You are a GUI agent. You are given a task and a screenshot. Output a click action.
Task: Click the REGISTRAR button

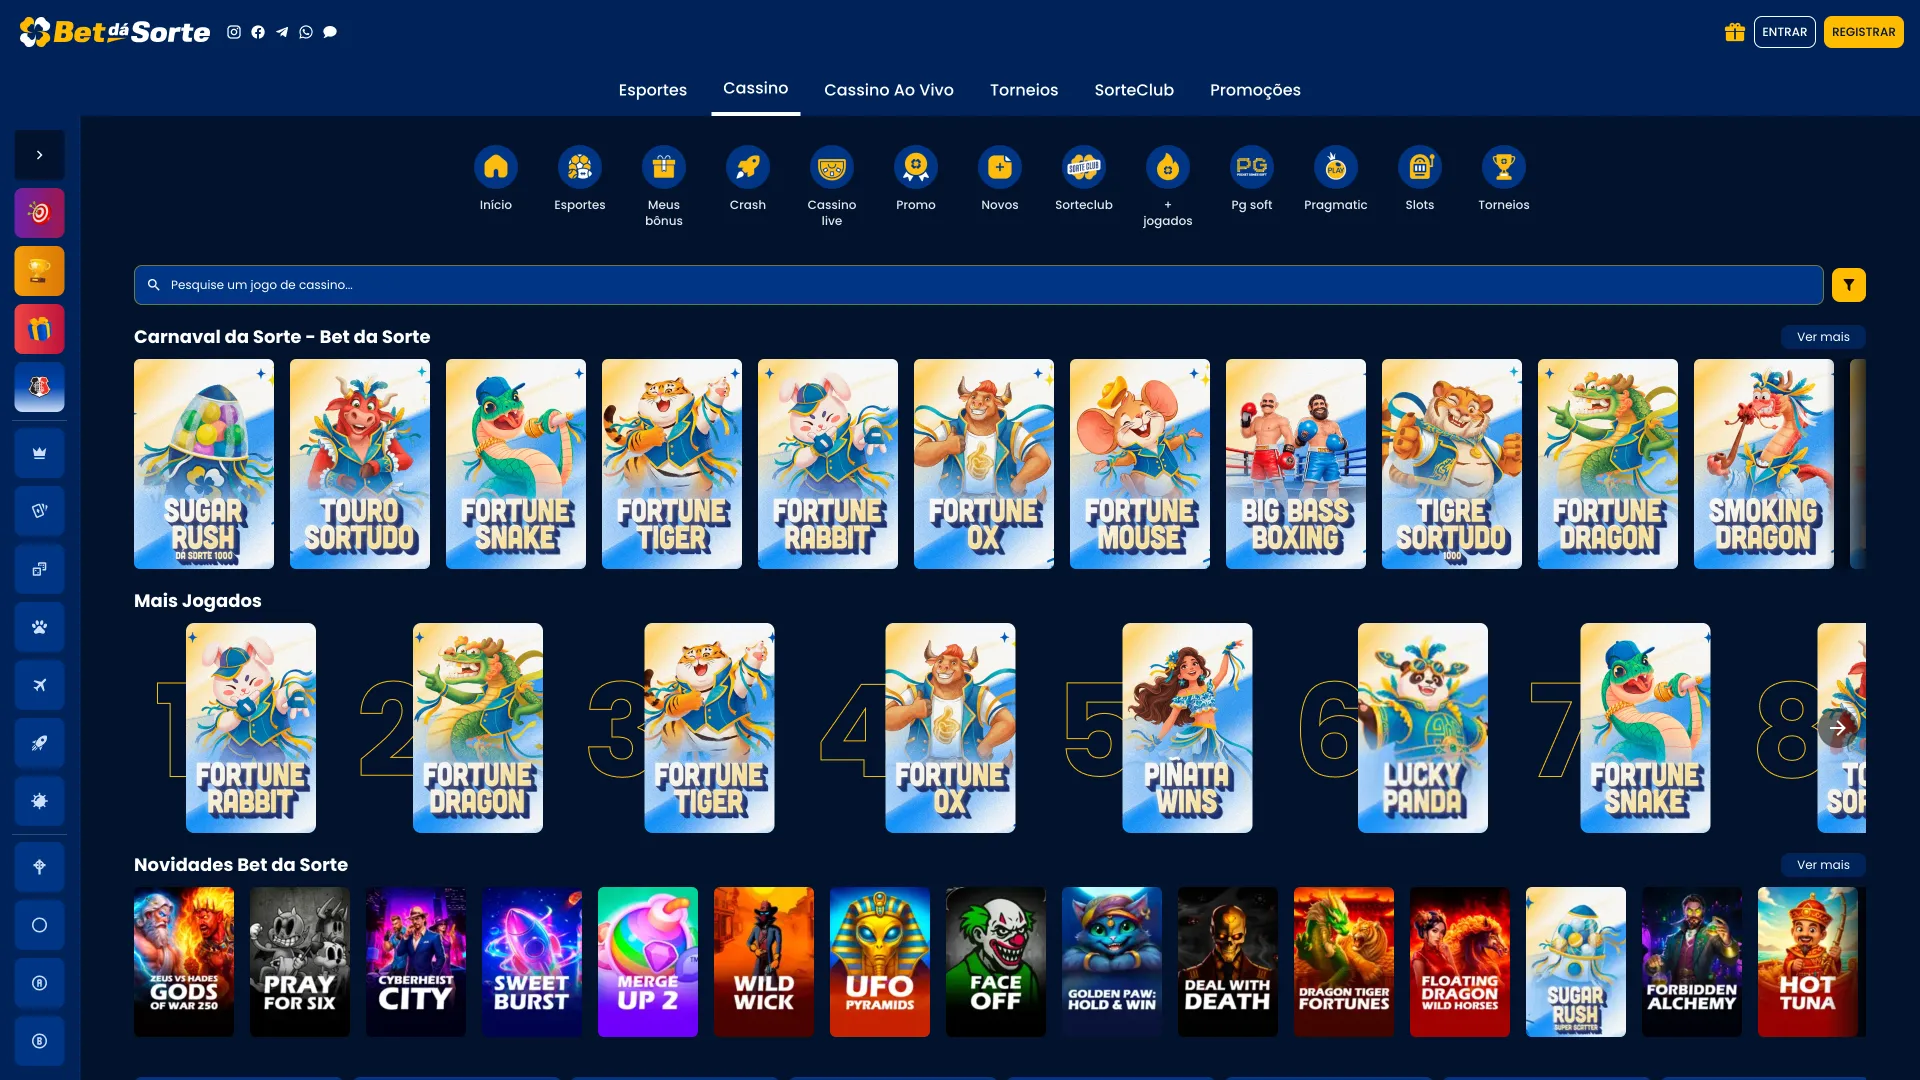point(1864,32)
